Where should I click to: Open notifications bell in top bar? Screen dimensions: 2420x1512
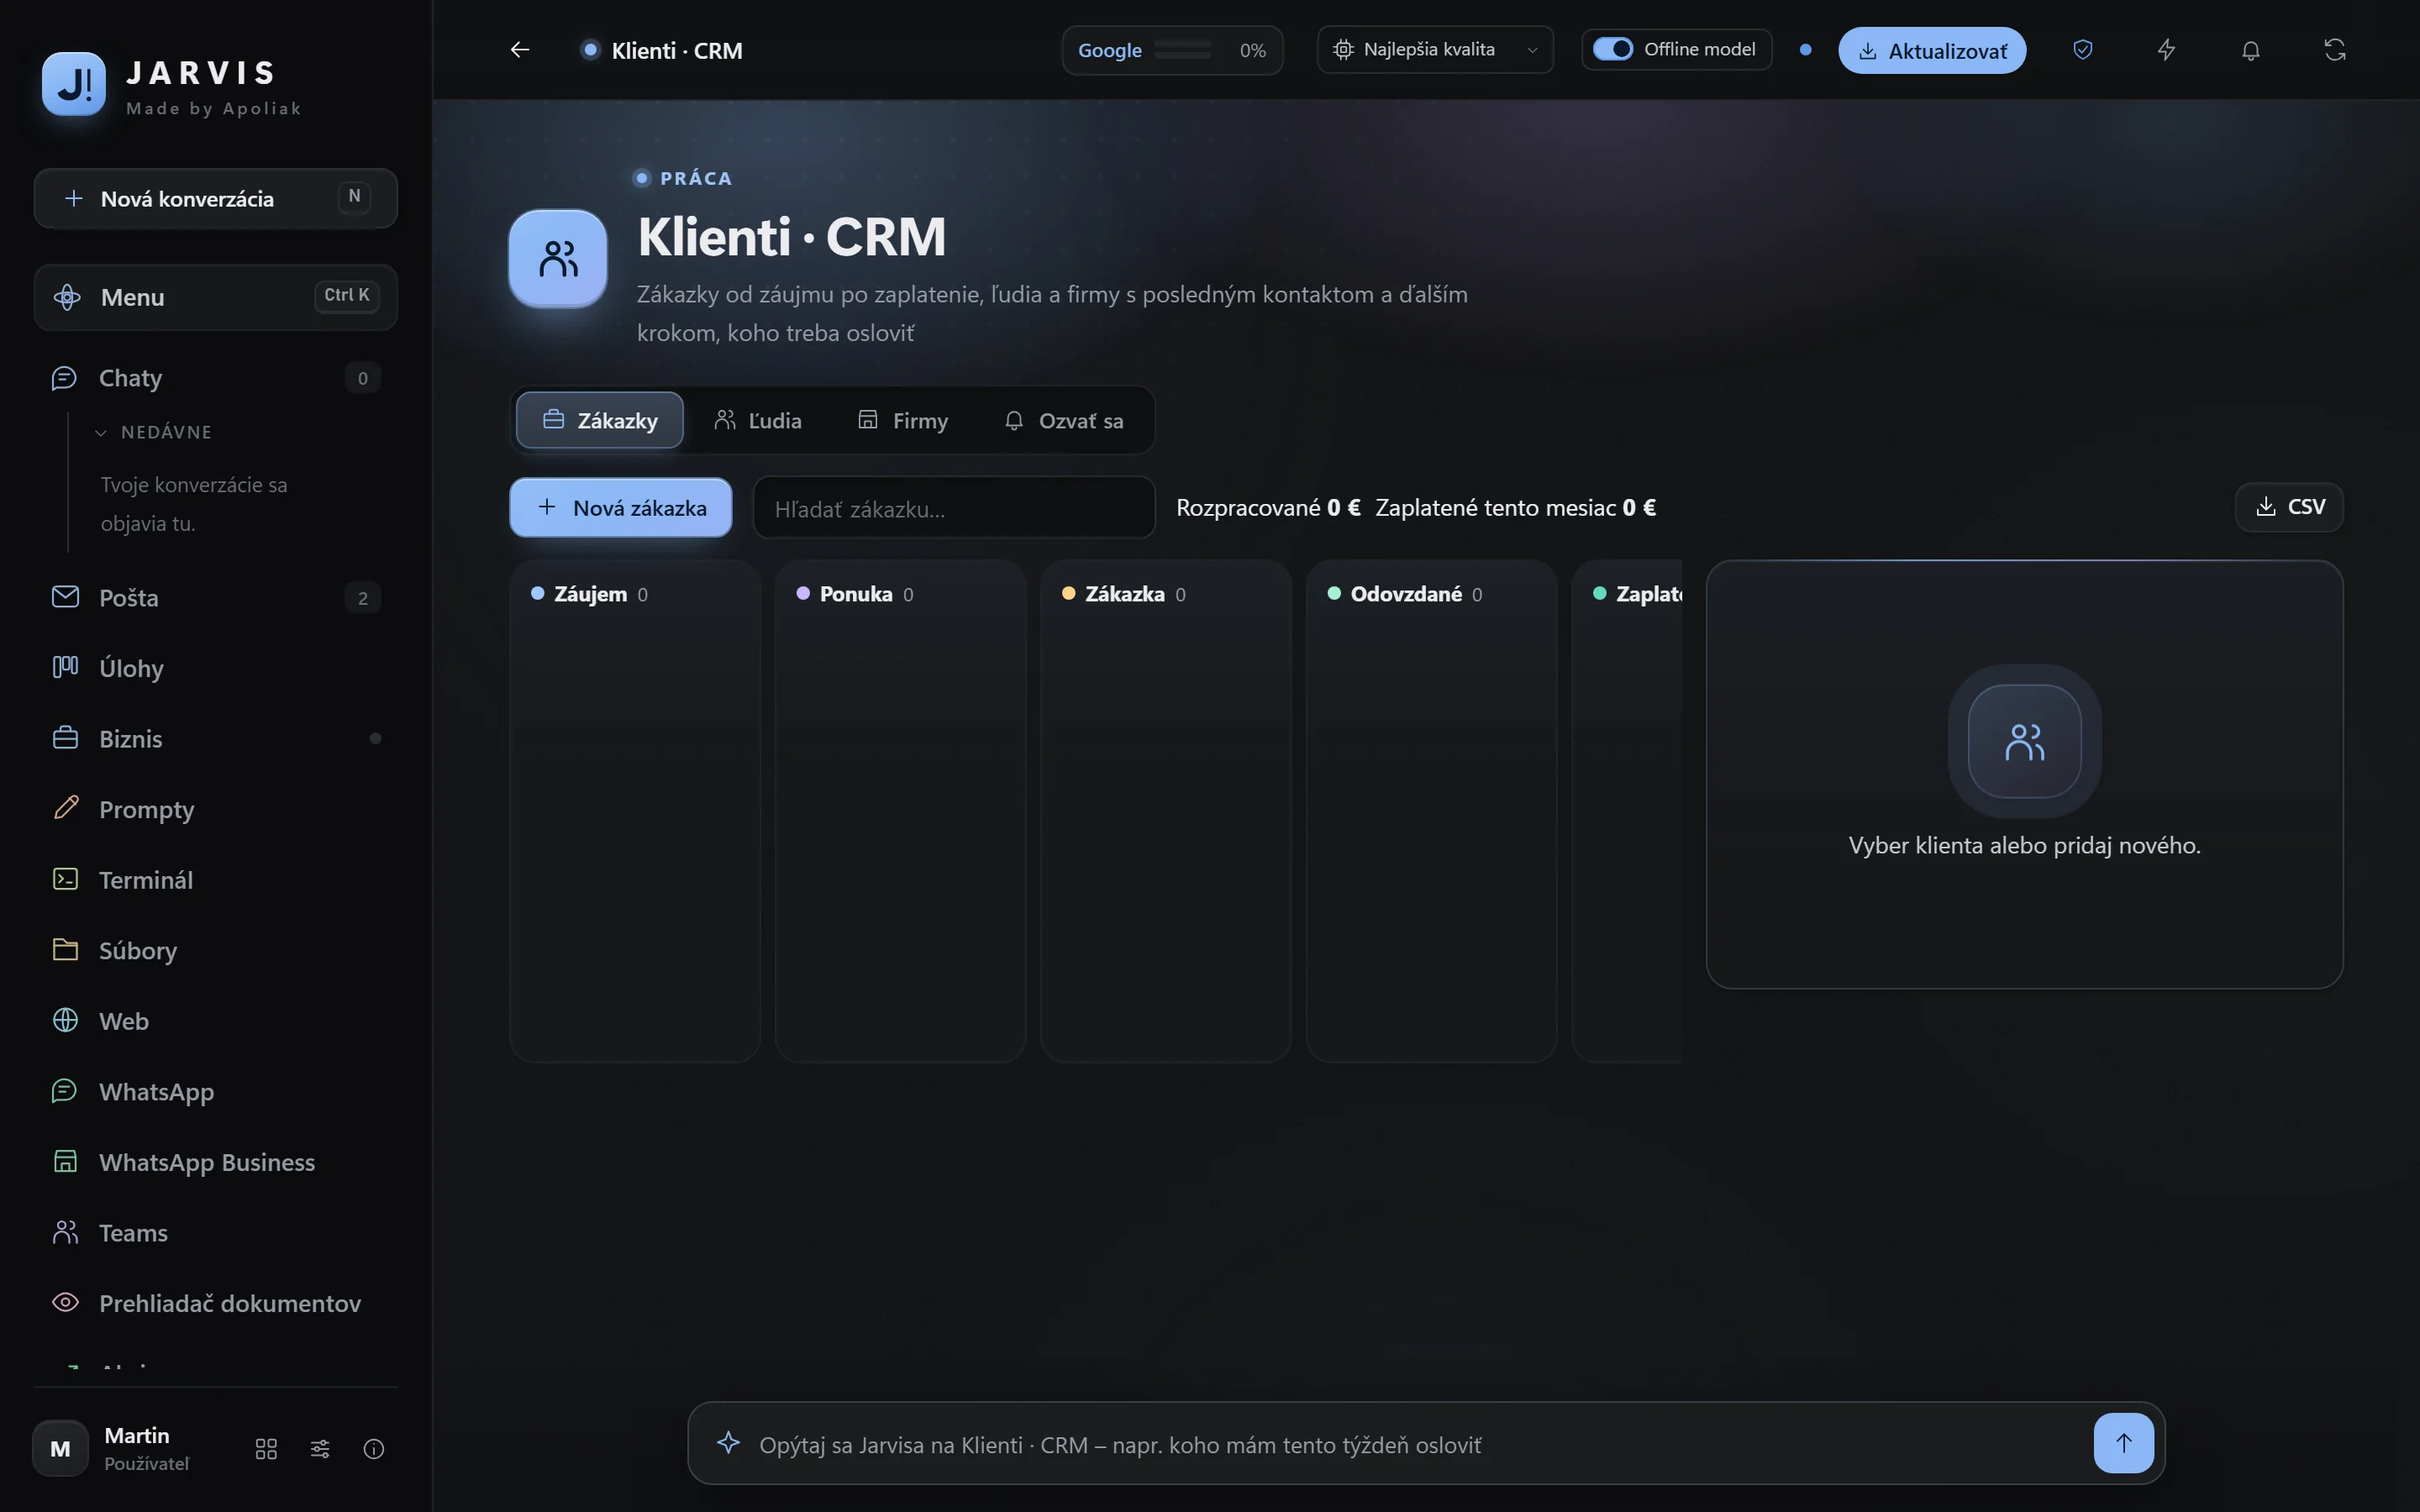[x=2250, y=50]
